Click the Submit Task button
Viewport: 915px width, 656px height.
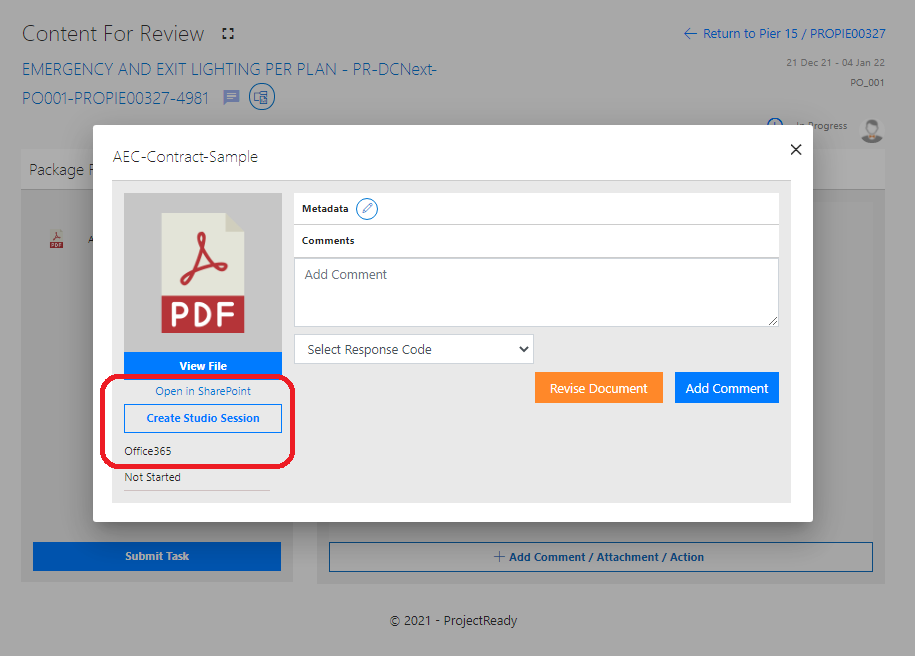point(157,556)
